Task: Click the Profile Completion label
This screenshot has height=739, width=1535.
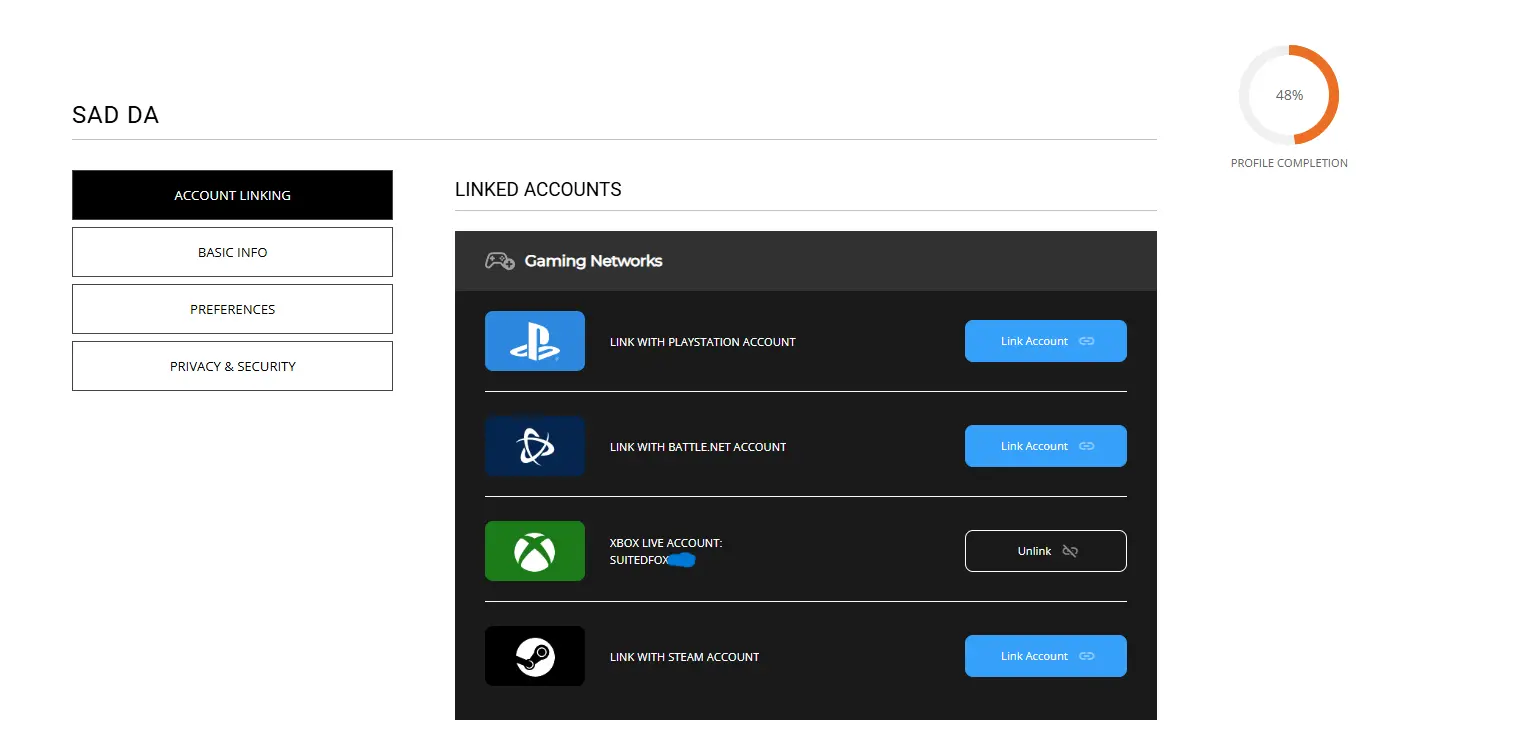Action: point(1289,163)
